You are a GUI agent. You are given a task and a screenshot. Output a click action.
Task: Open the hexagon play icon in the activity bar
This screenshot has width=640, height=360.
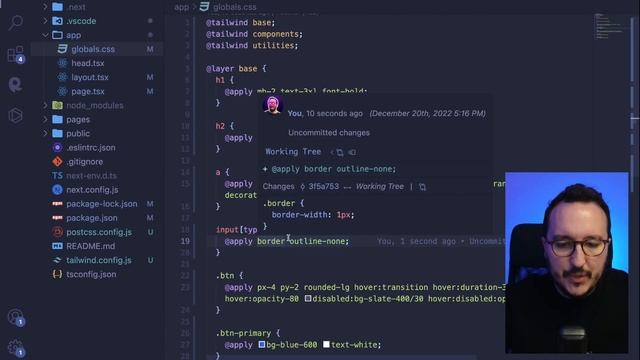(x=16, y=116)
